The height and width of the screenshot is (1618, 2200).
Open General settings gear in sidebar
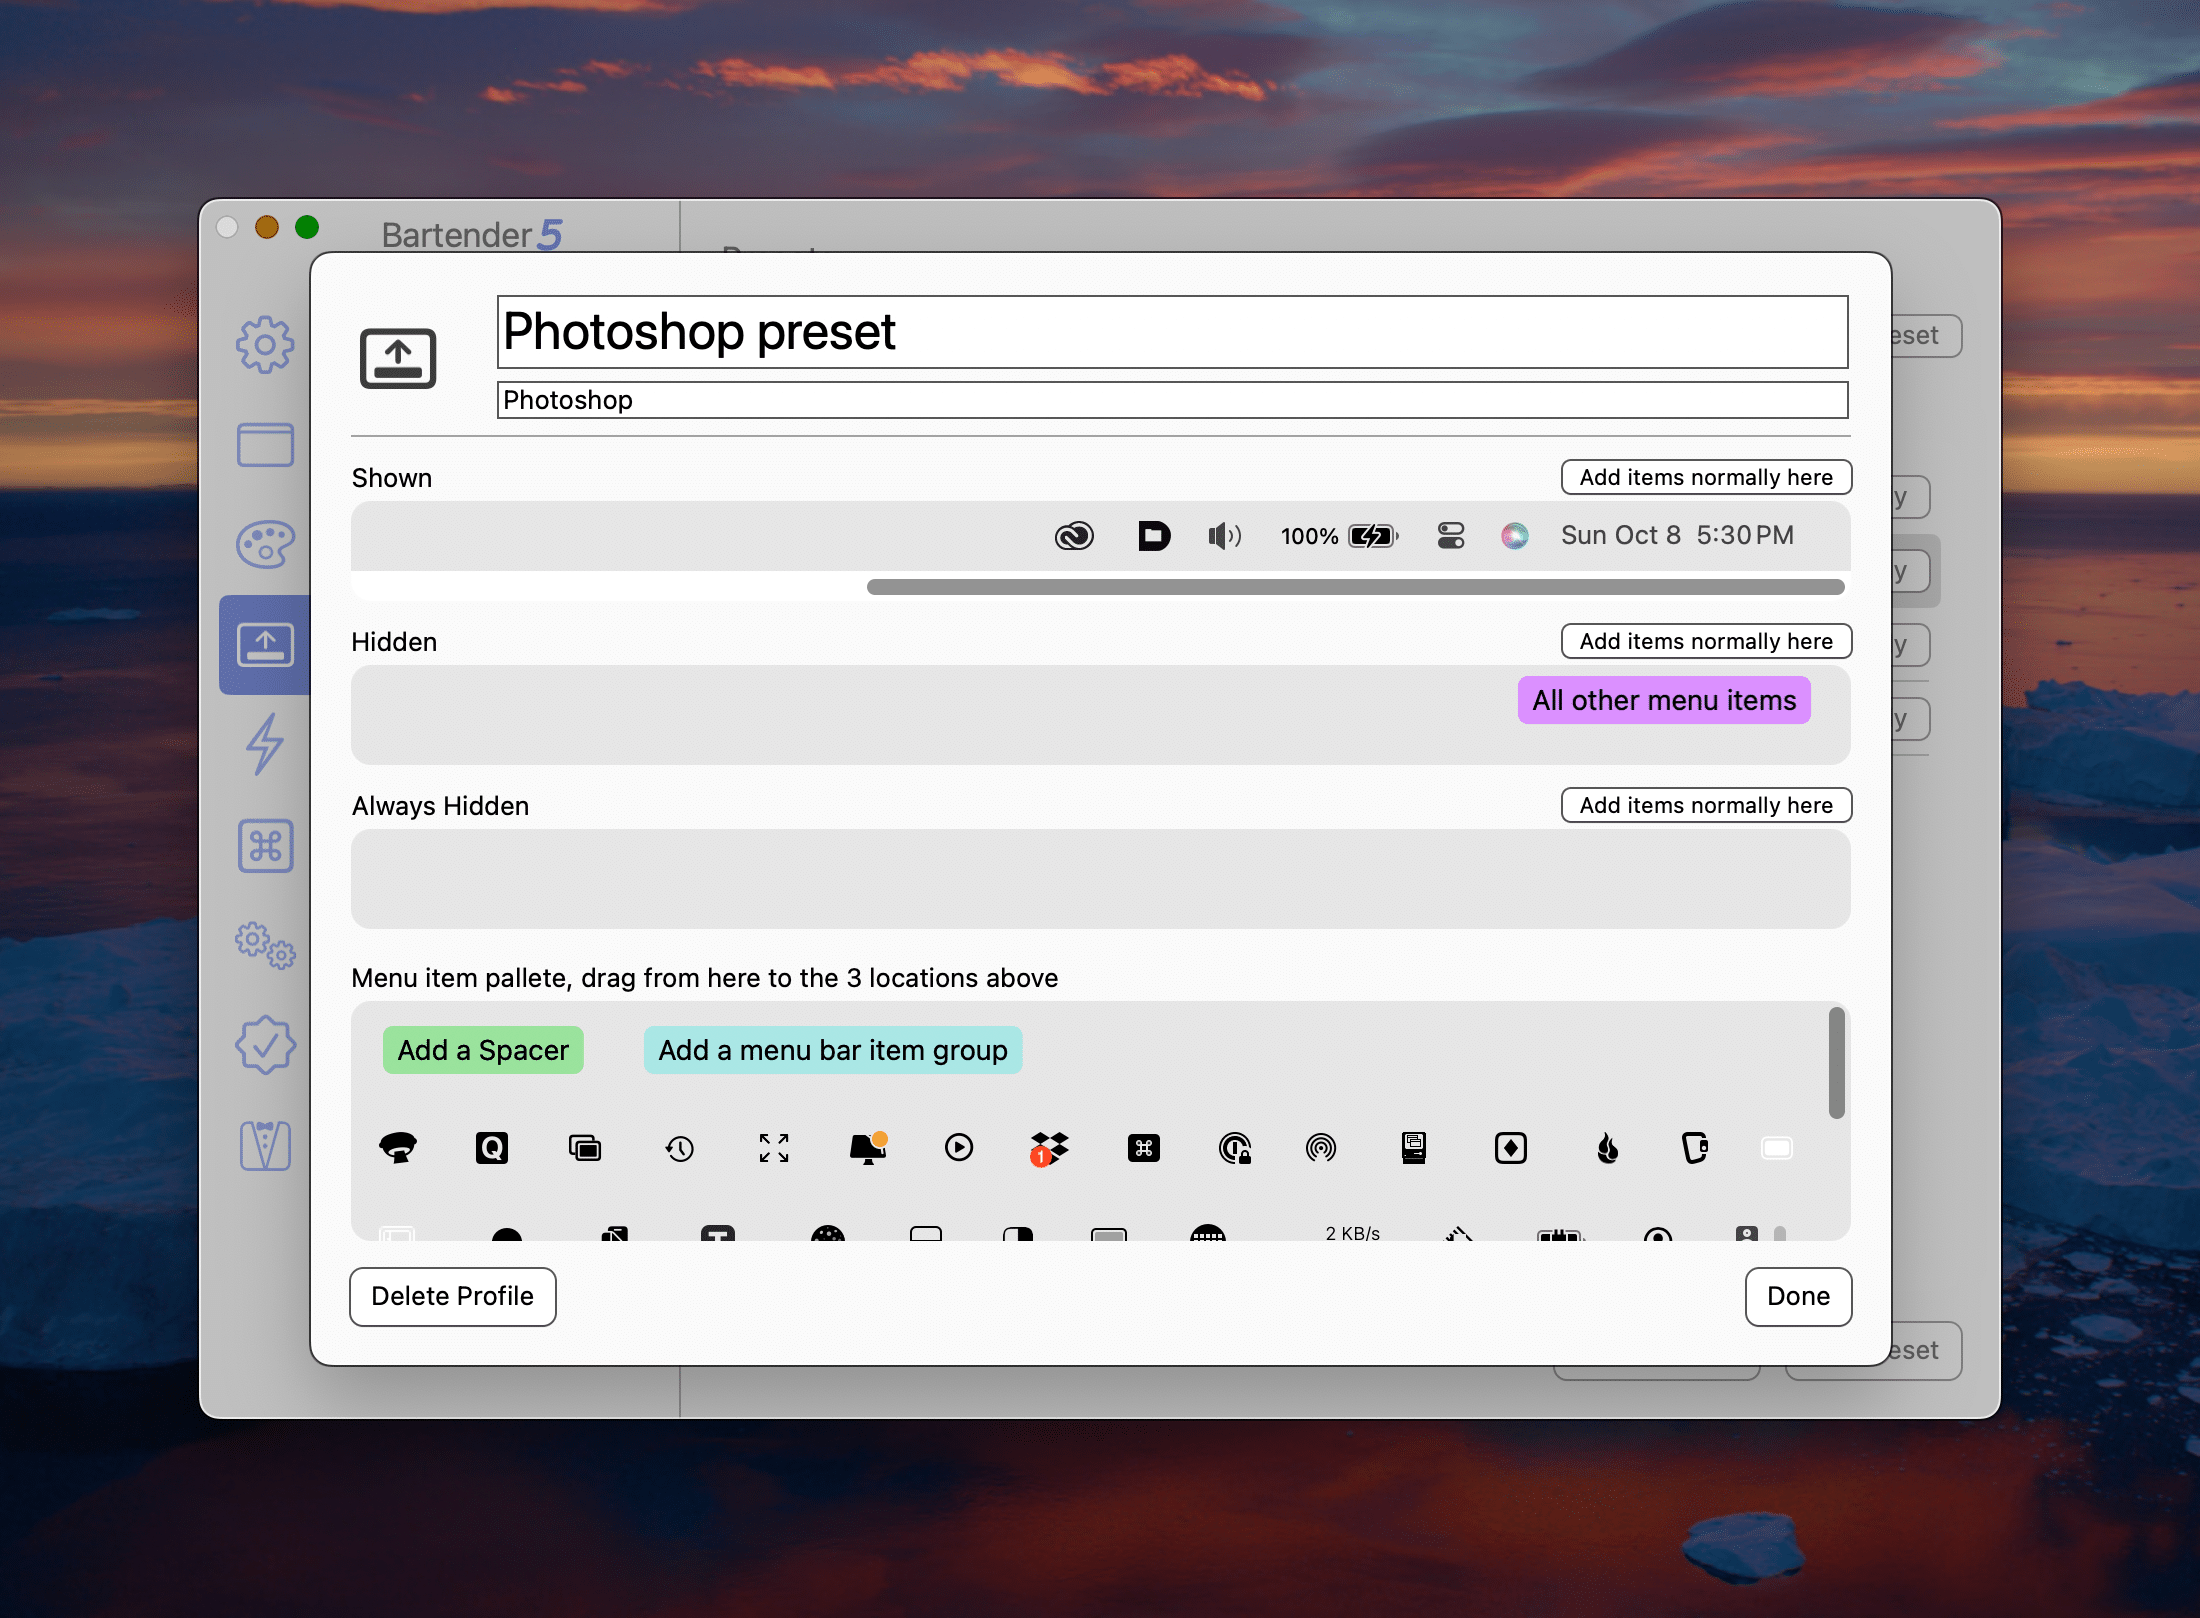coord(265,345)
